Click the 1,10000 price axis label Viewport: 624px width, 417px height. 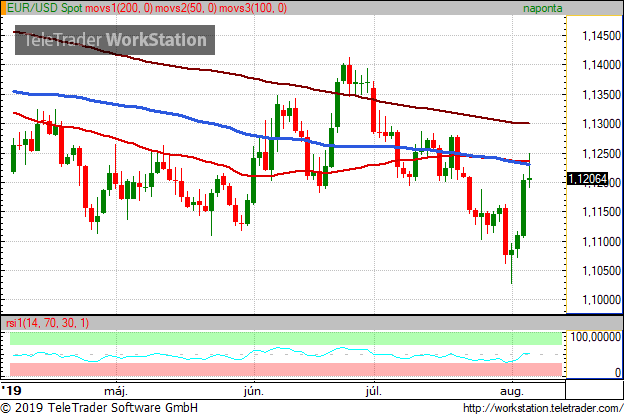point(601,300)
